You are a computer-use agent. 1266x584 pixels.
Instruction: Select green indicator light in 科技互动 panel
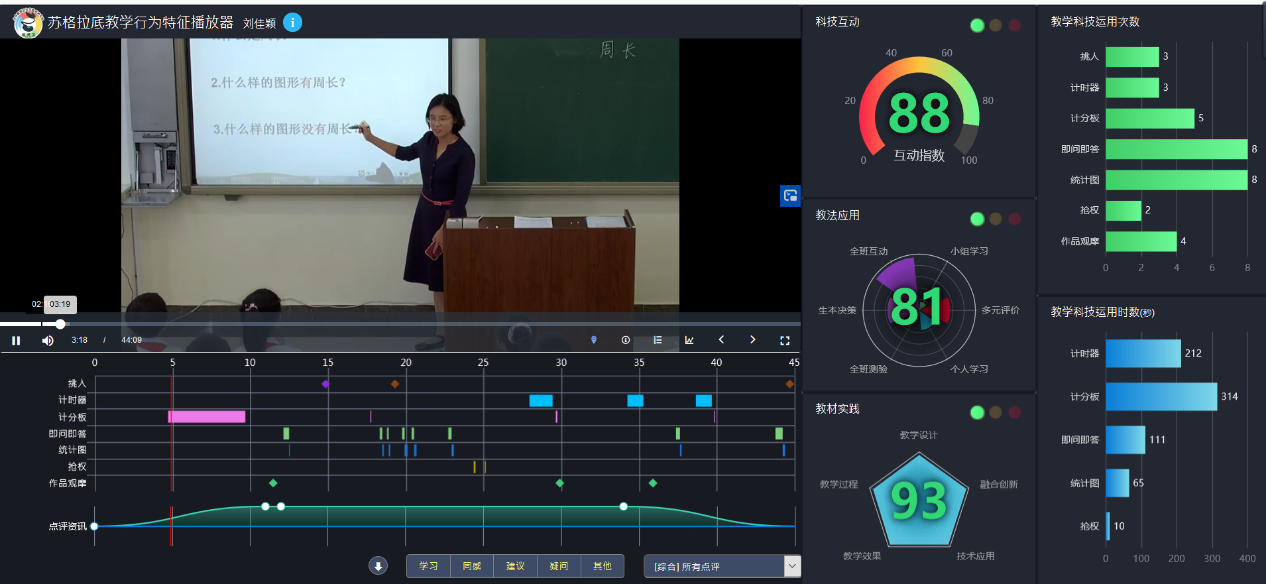977,25
